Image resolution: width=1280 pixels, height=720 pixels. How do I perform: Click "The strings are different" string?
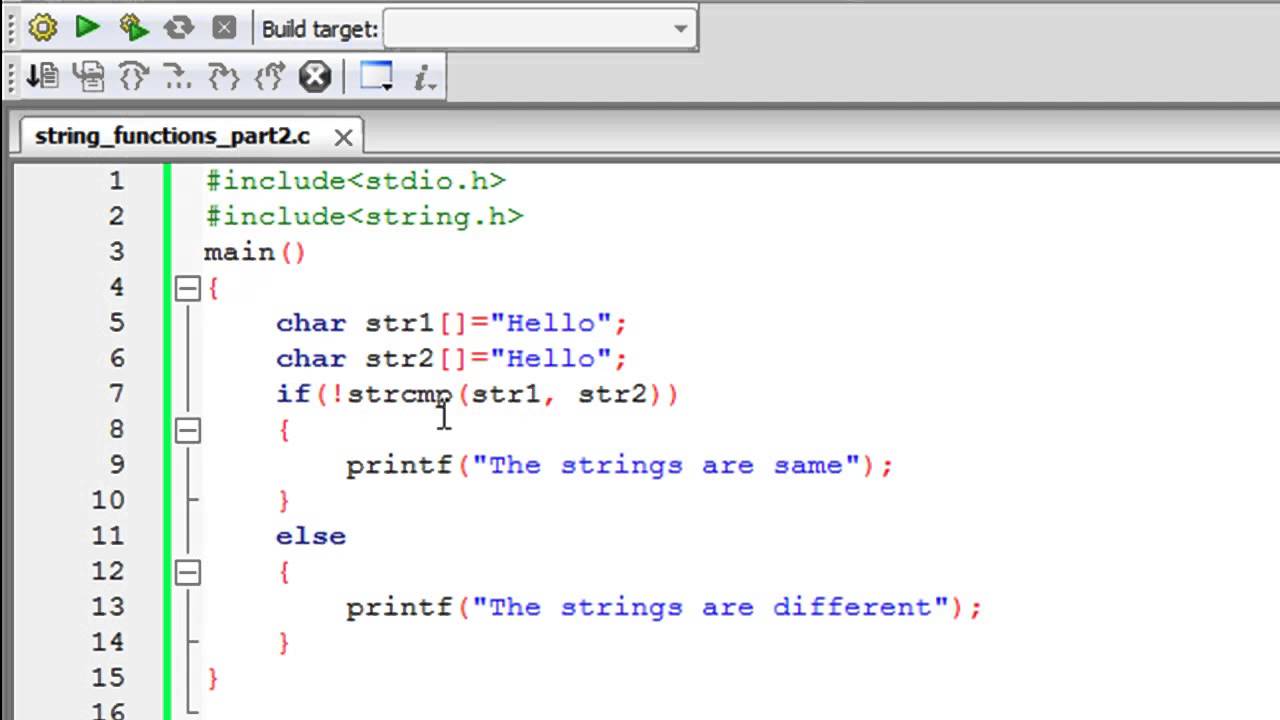(x=711, y=607)
